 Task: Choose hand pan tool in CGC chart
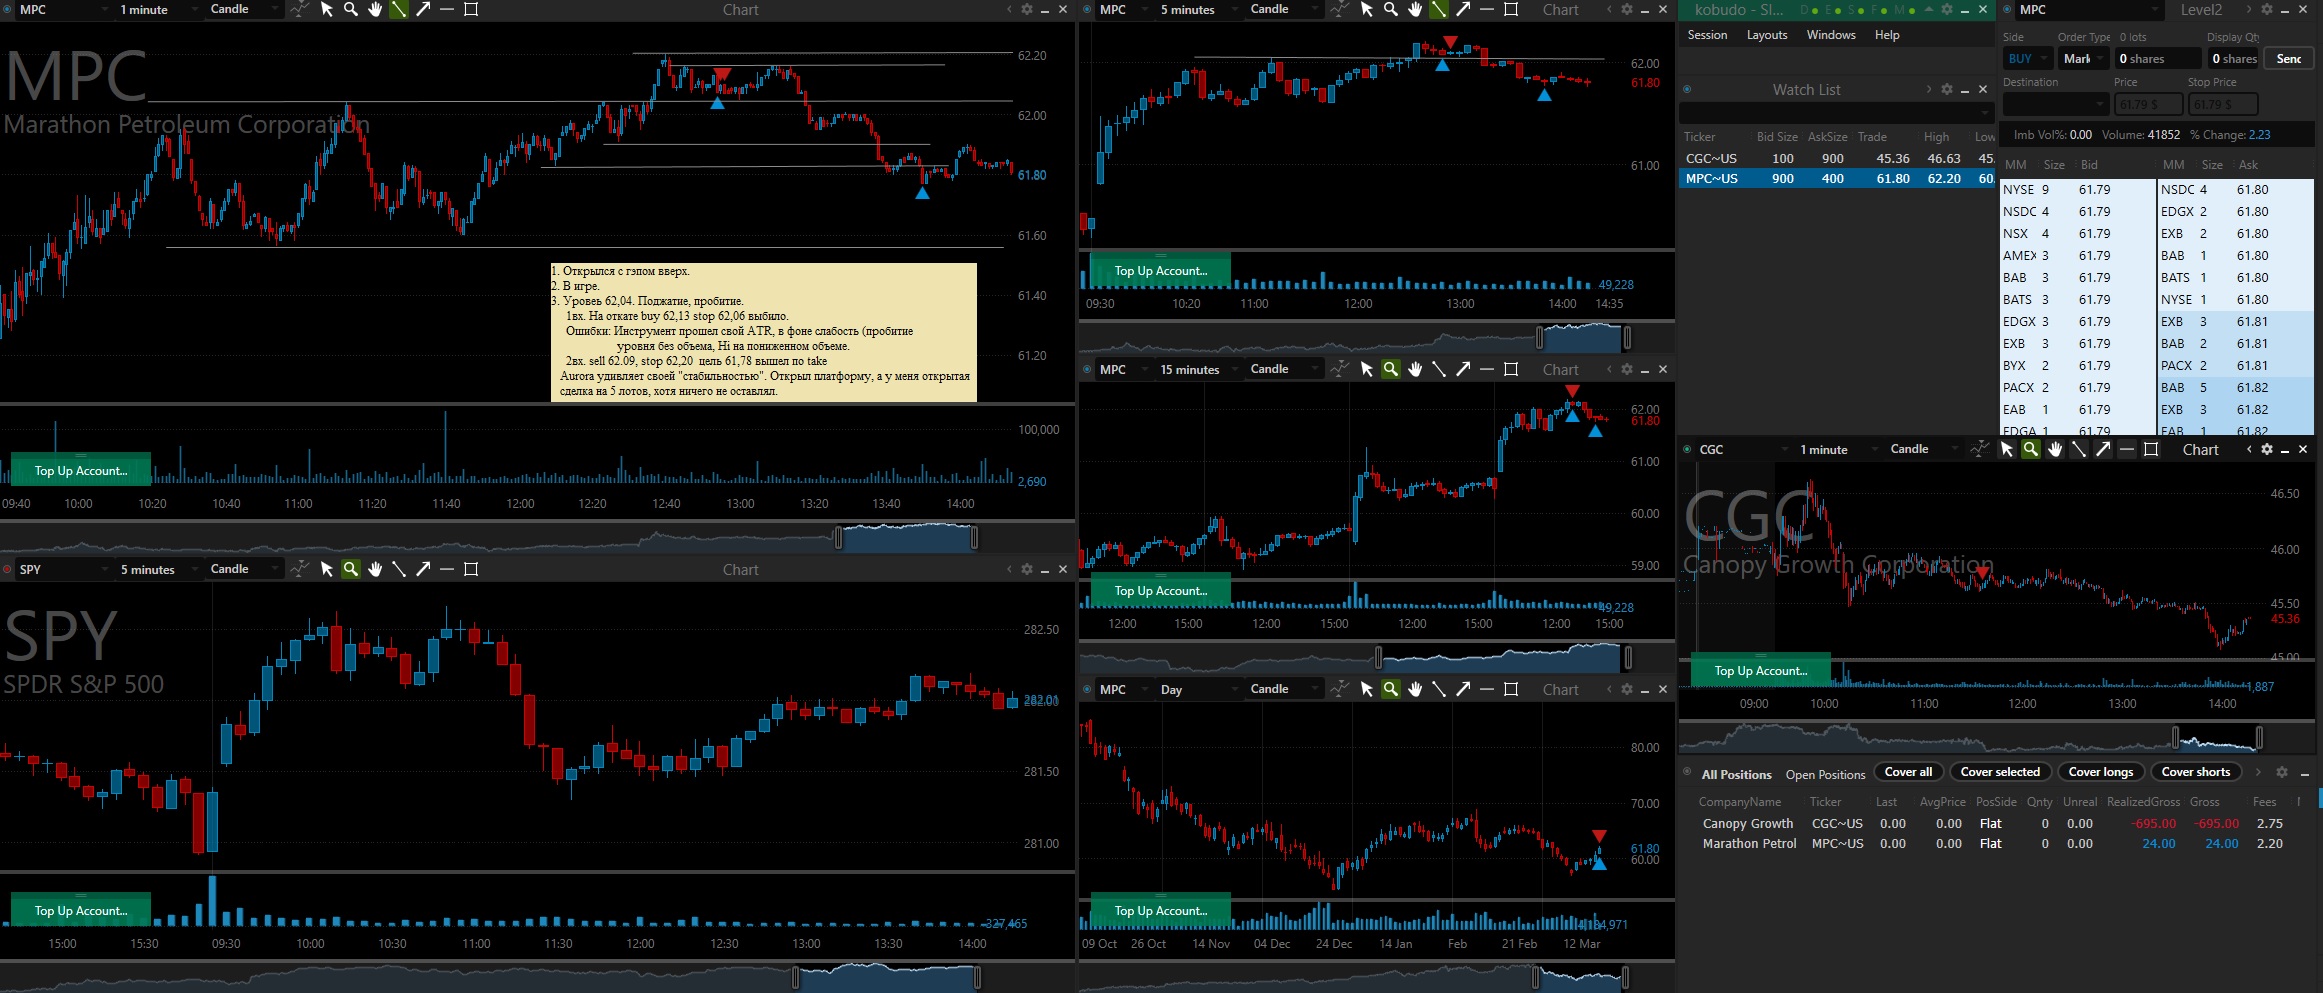(2055, 449)
